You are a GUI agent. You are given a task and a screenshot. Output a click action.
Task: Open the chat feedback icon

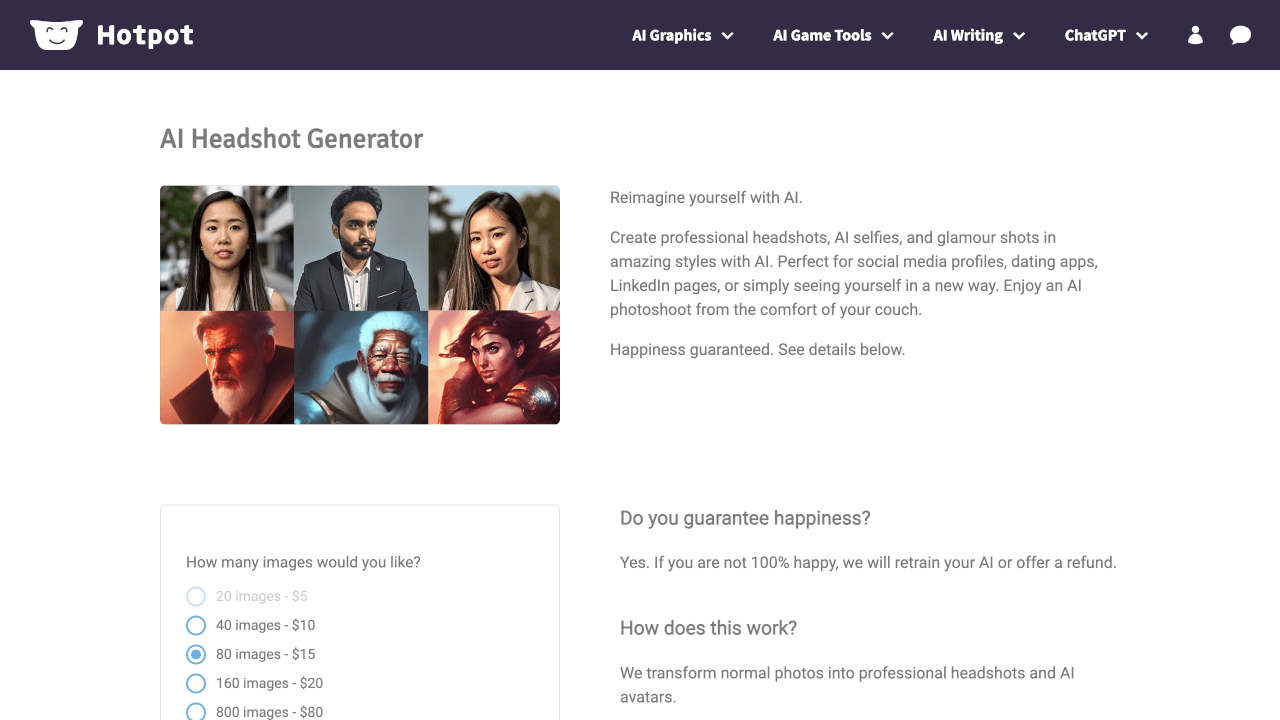[x=1240, y=35]
